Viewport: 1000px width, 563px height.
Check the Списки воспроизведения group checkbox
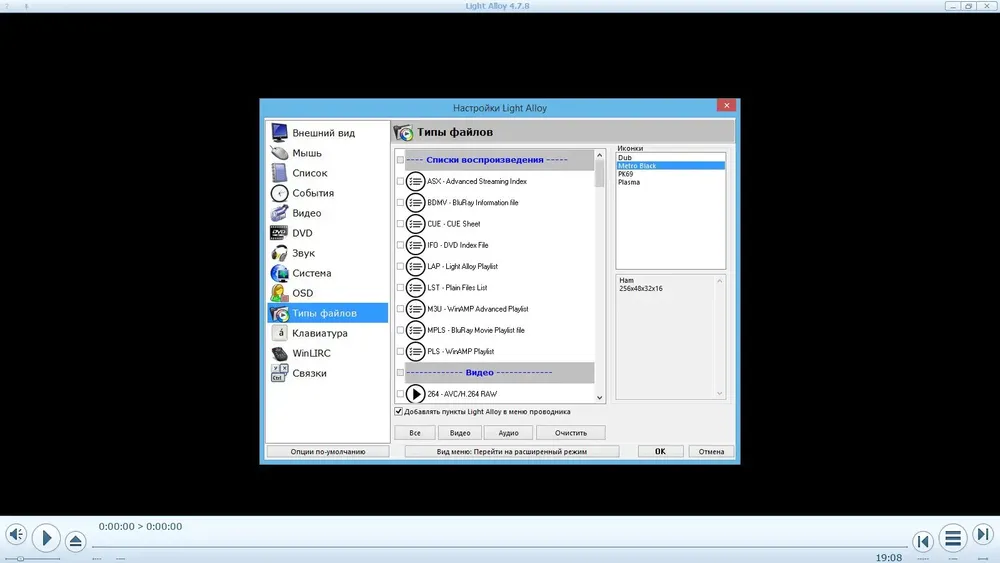[400, 160]
